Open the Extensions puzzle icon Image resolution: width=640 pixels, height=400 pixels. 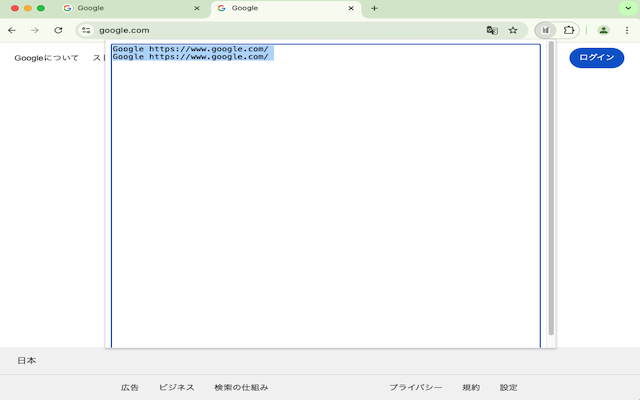tap(570, 30)
